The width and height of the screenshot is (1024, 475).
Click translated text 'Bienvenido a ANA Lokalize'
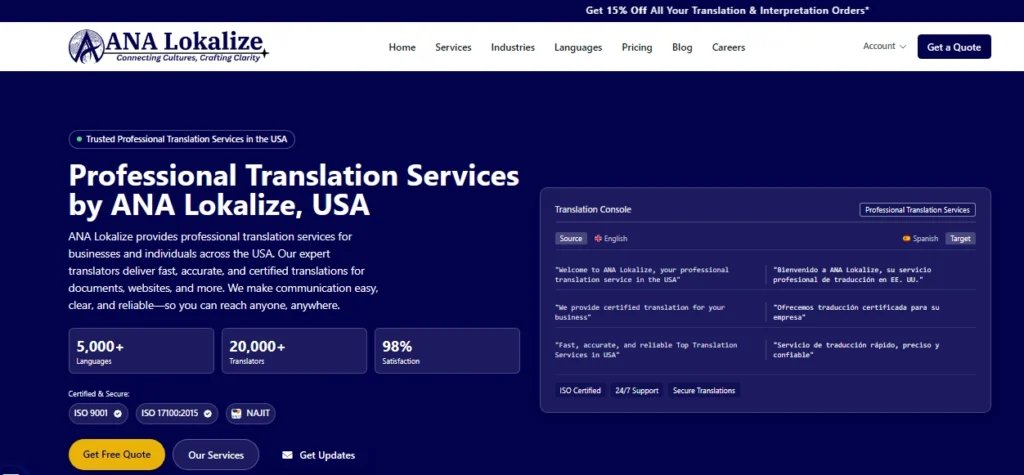[852, 274]
